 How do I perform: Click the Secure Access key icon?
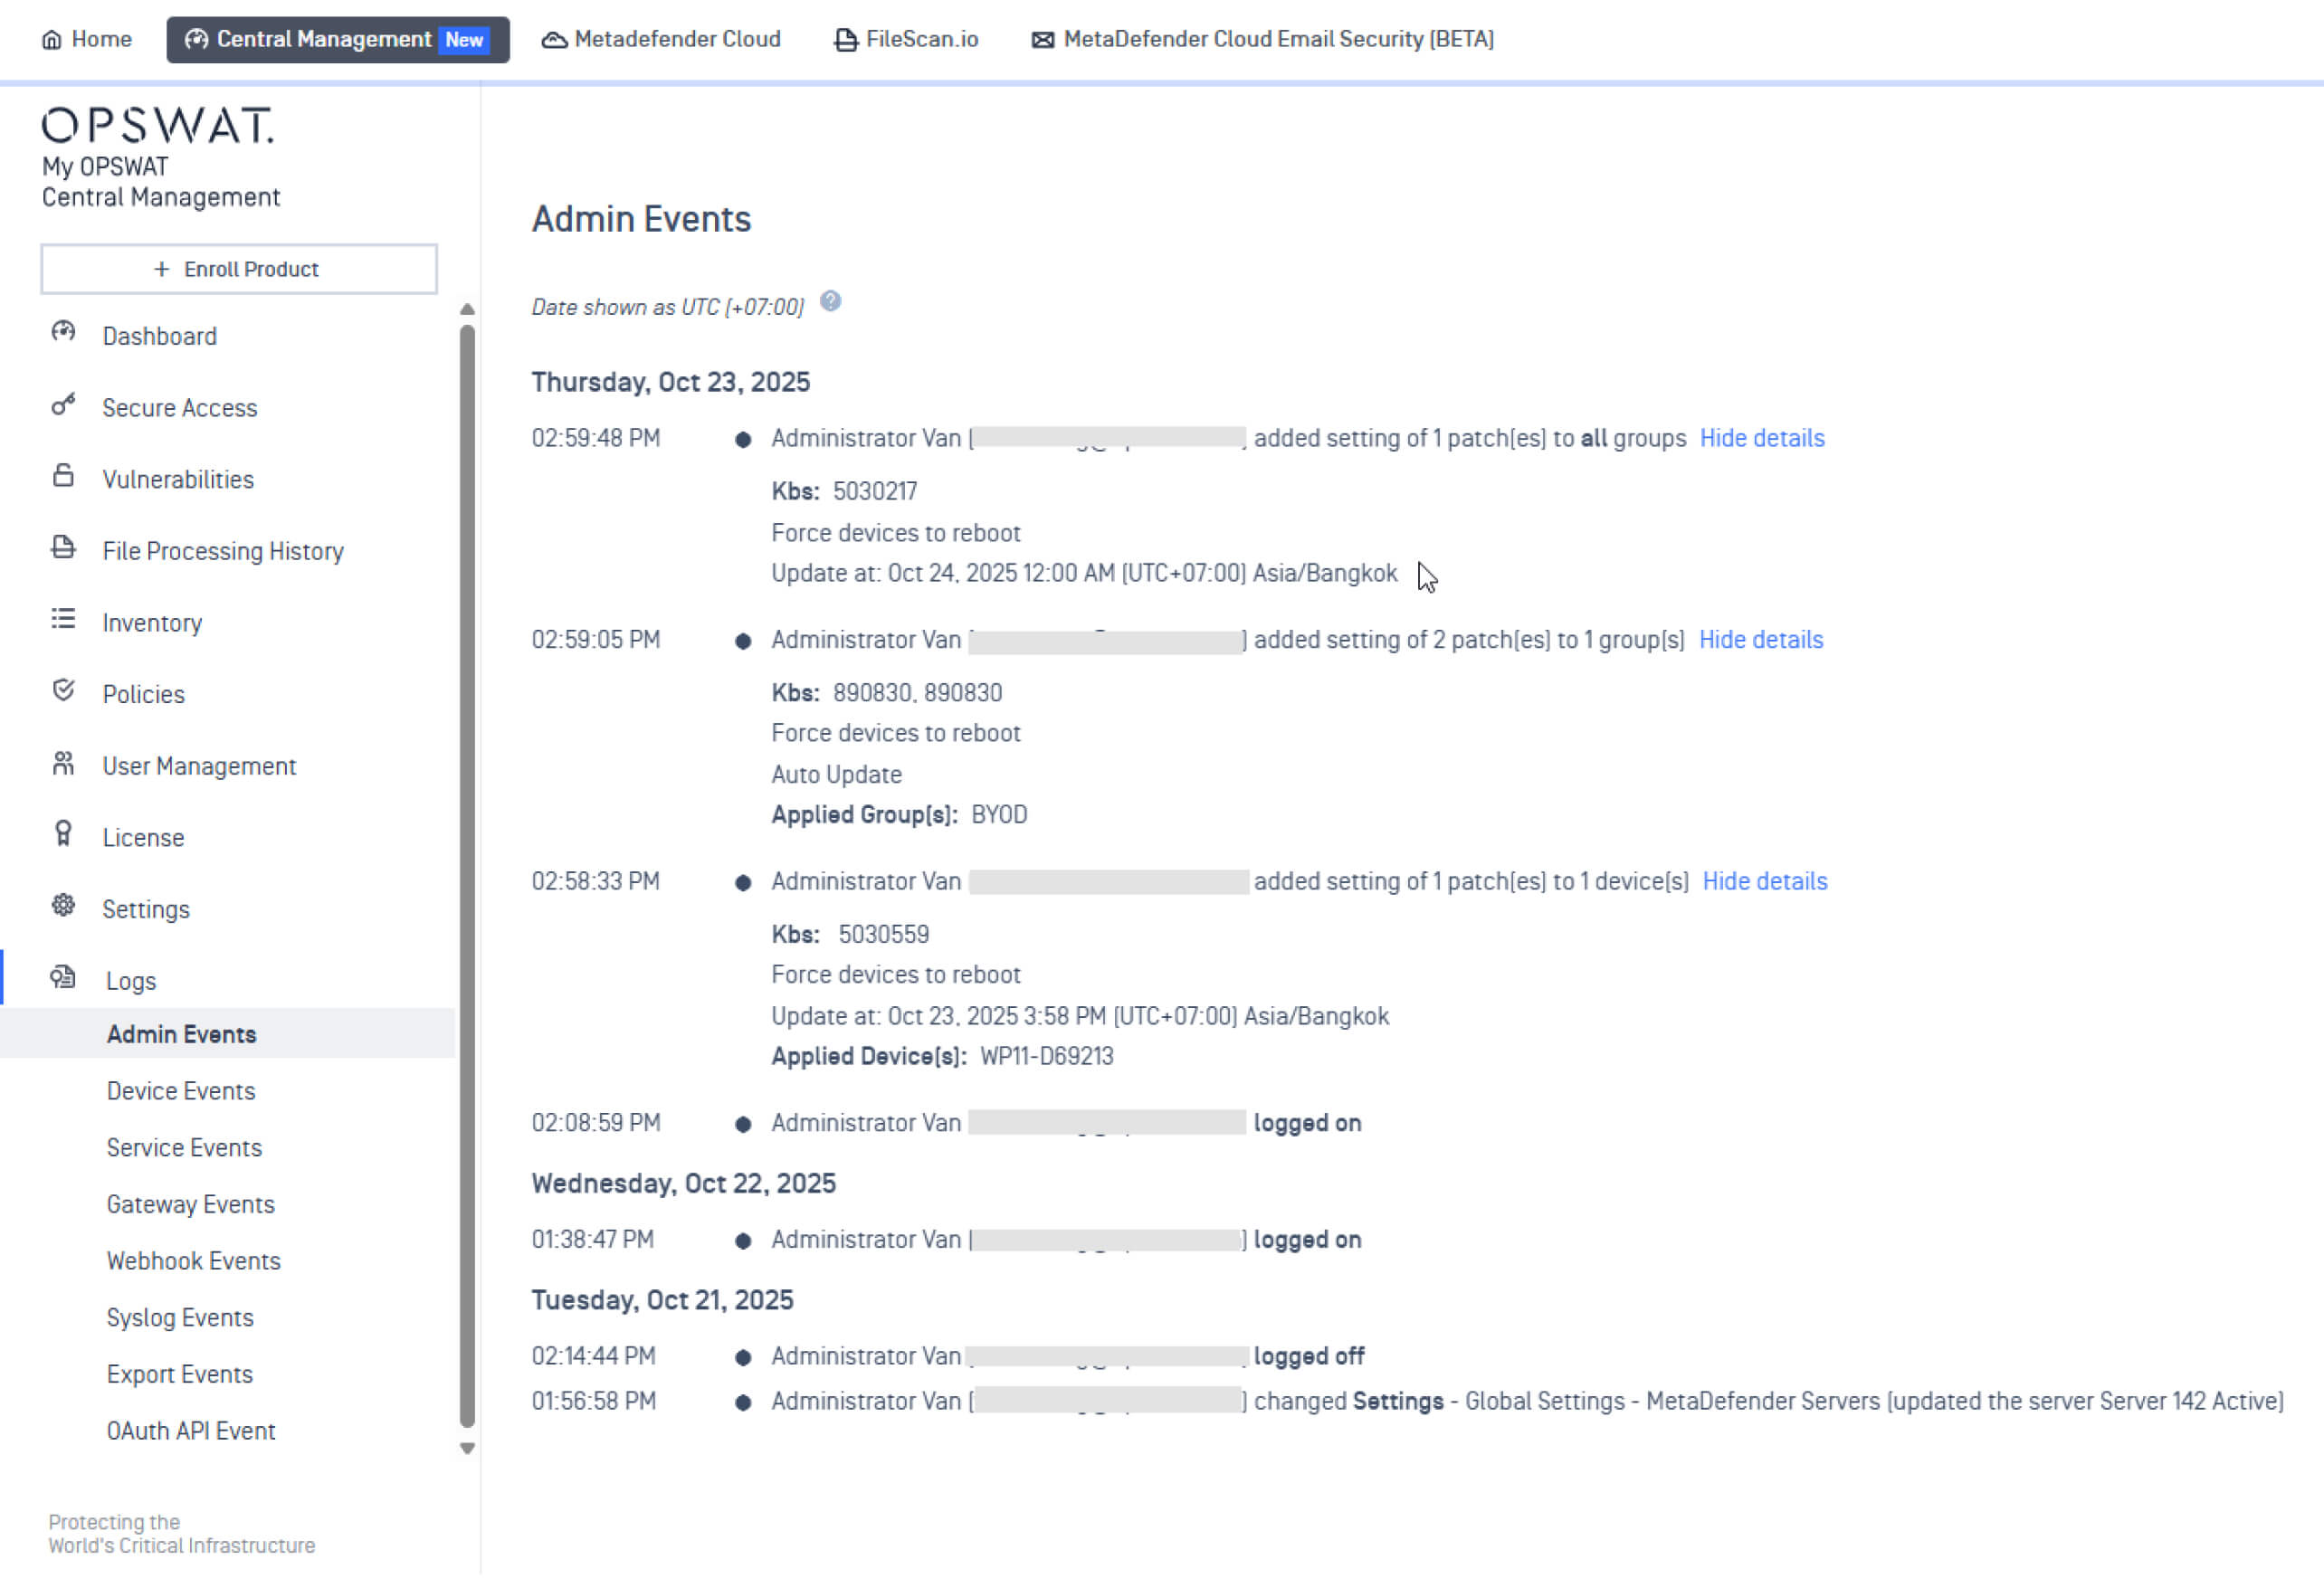[x=63, y=405]
